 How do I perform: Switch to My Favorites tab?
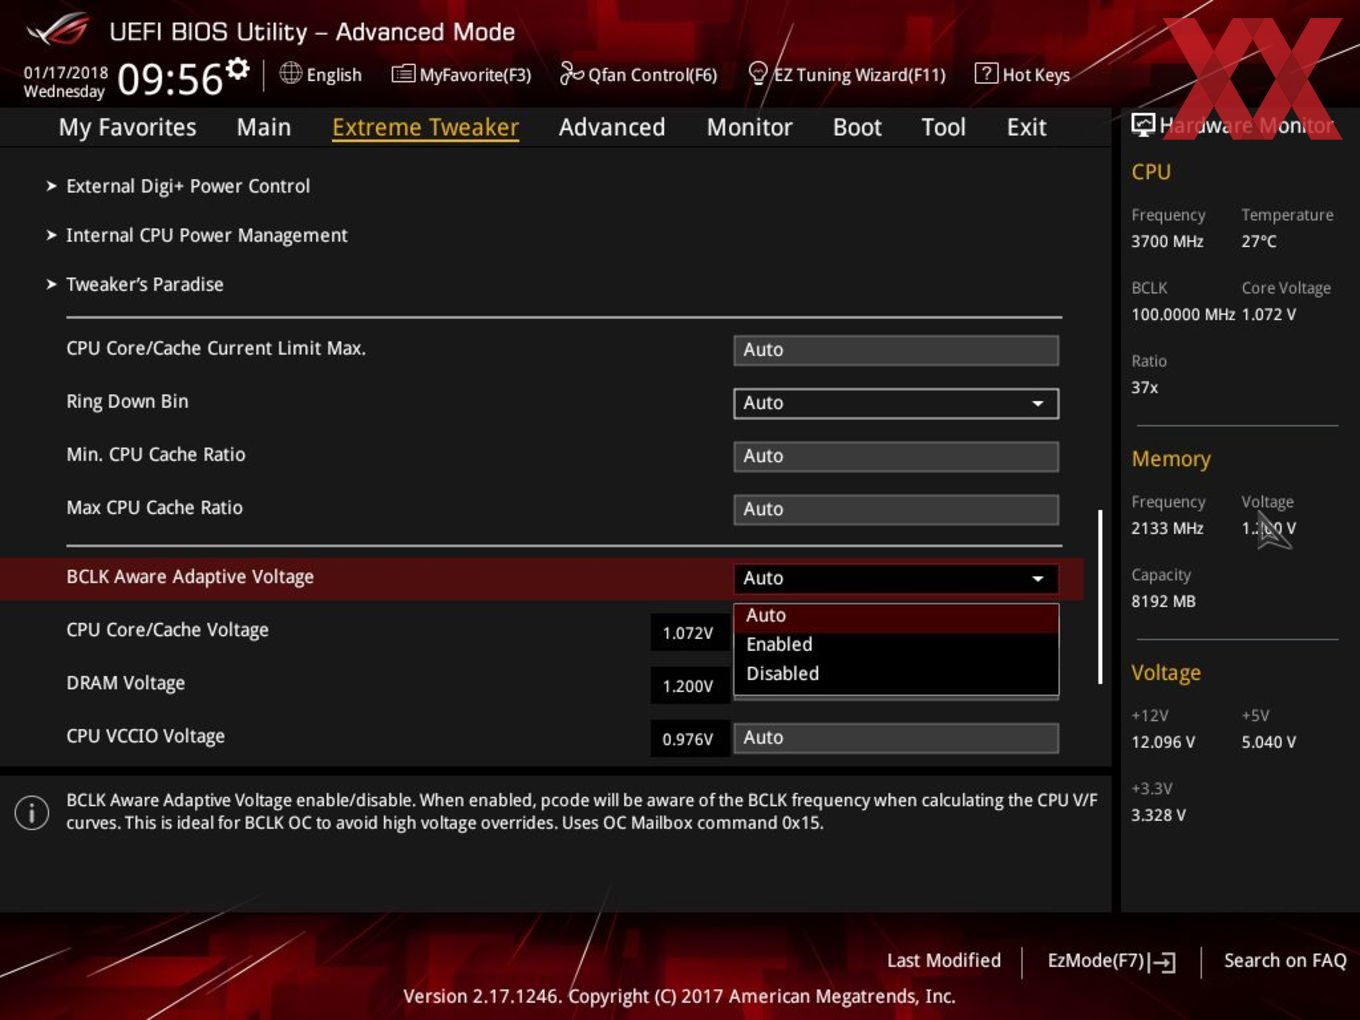click(127, 127)
